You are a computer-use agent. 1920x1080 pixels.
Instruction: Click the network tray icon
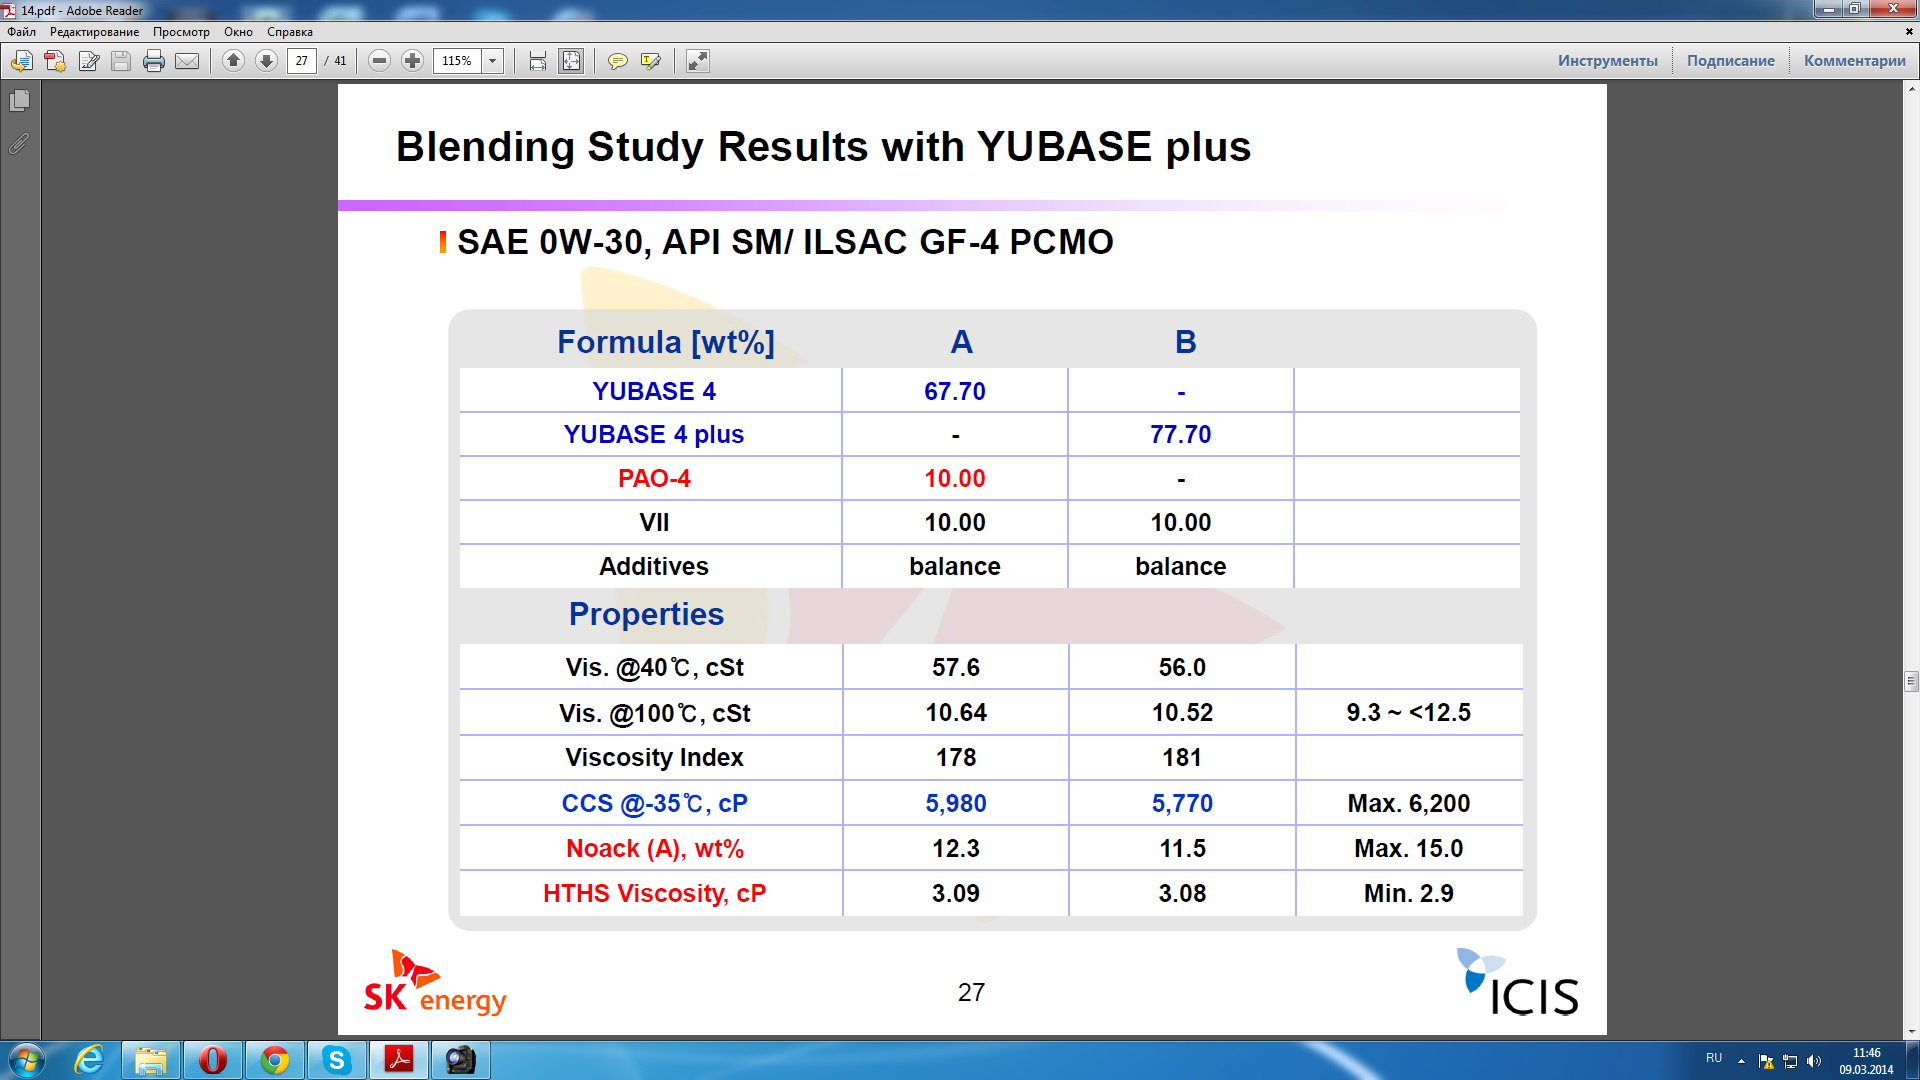click(x=1790, y=1060)
